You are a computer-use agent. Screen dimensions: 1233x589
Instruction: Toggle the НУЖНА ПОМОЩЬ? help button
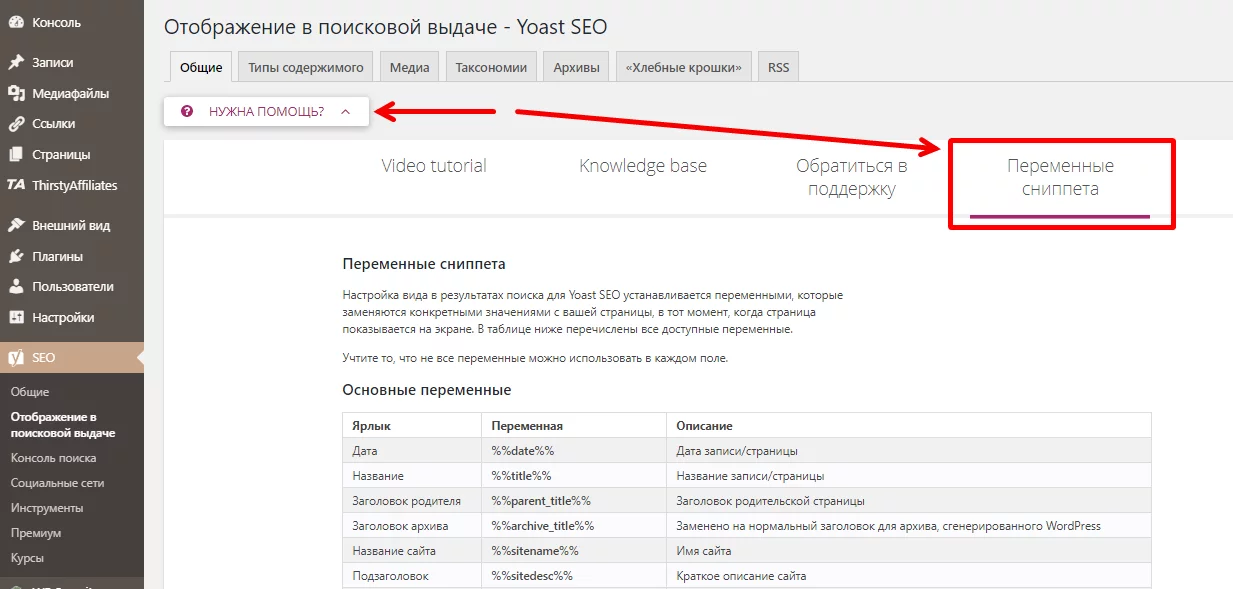pyautogui.click(x=267, y=111)
